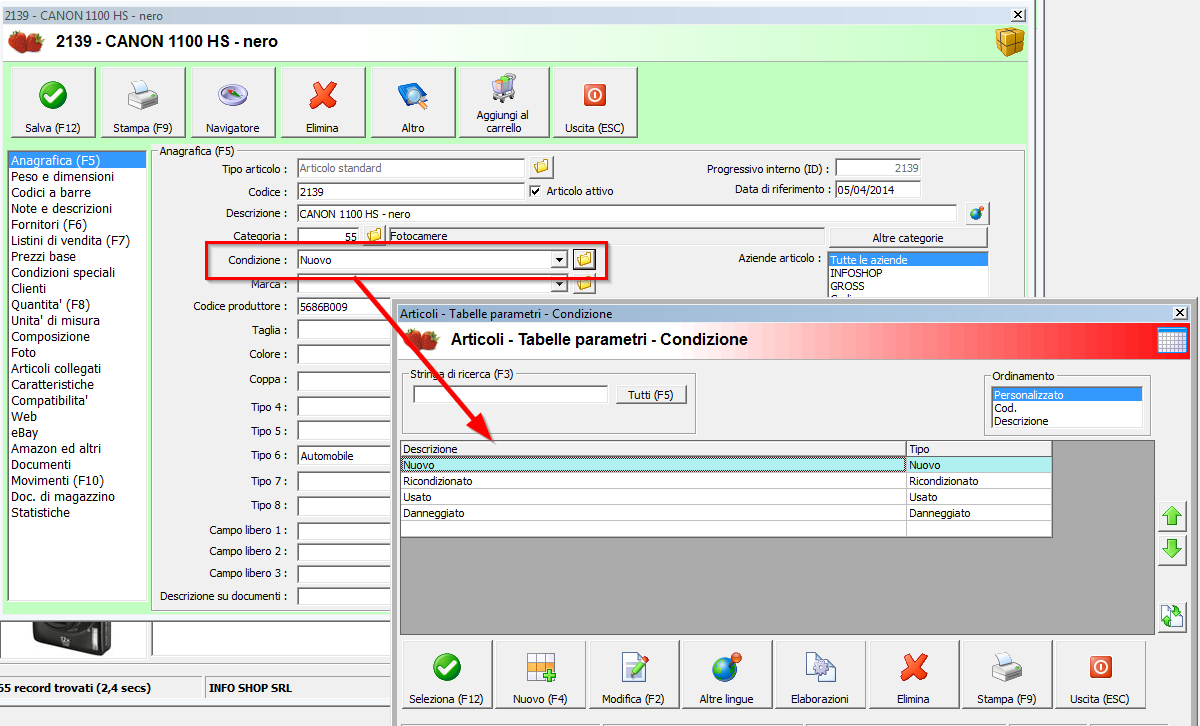Click Seleziona (F12) in Condizione window
Screen dimensions: 1200x726
(x=447, y=675)
